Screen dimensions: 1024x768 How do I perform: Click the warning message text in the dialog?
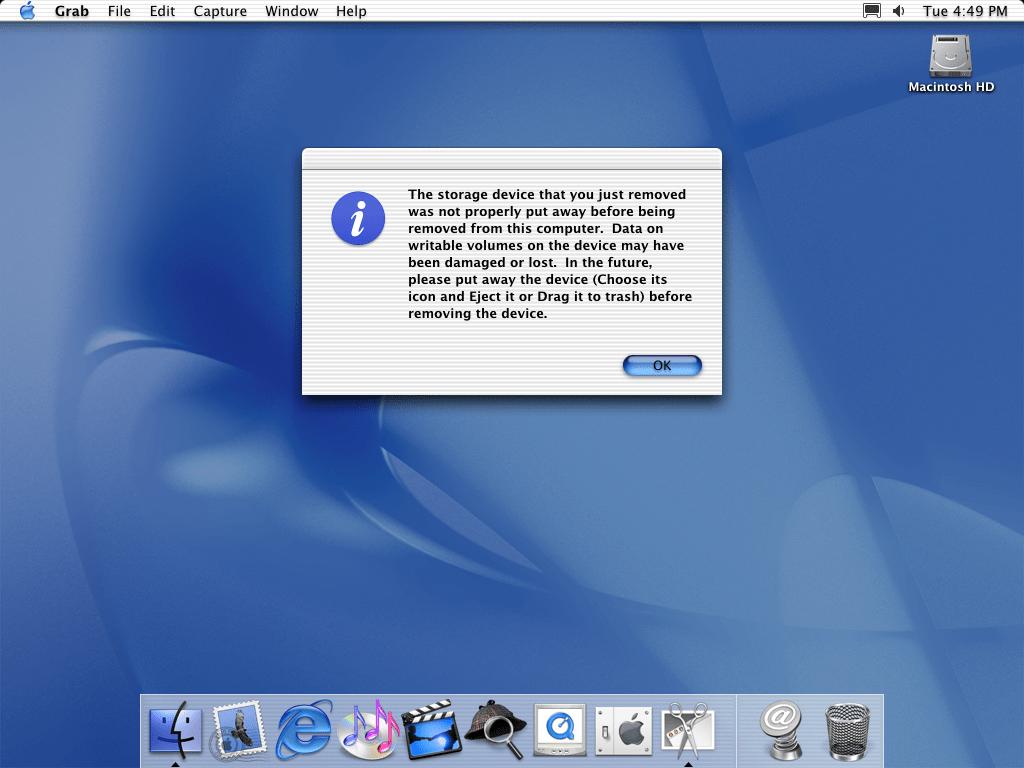pyautogui.click(x=549, y=254)
